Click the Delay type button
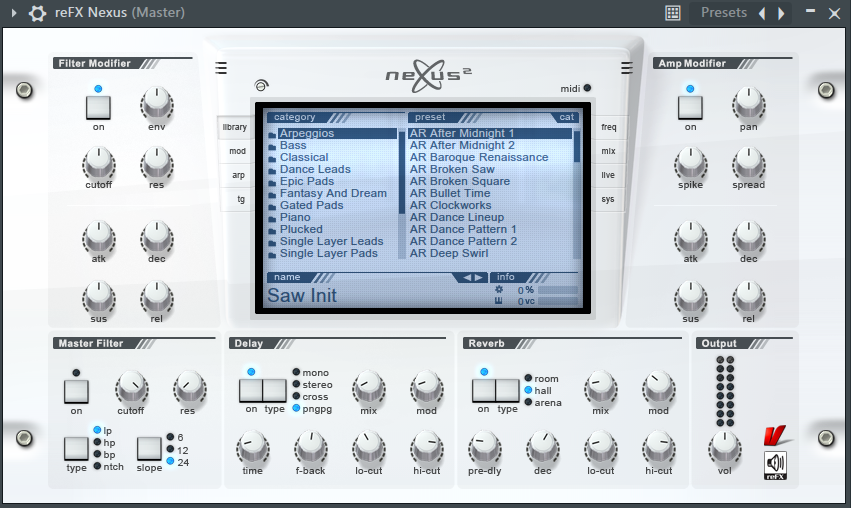Image resolution: width=851 pixels, height=508 pixels. pyautogui.click(x=275, y=390)
